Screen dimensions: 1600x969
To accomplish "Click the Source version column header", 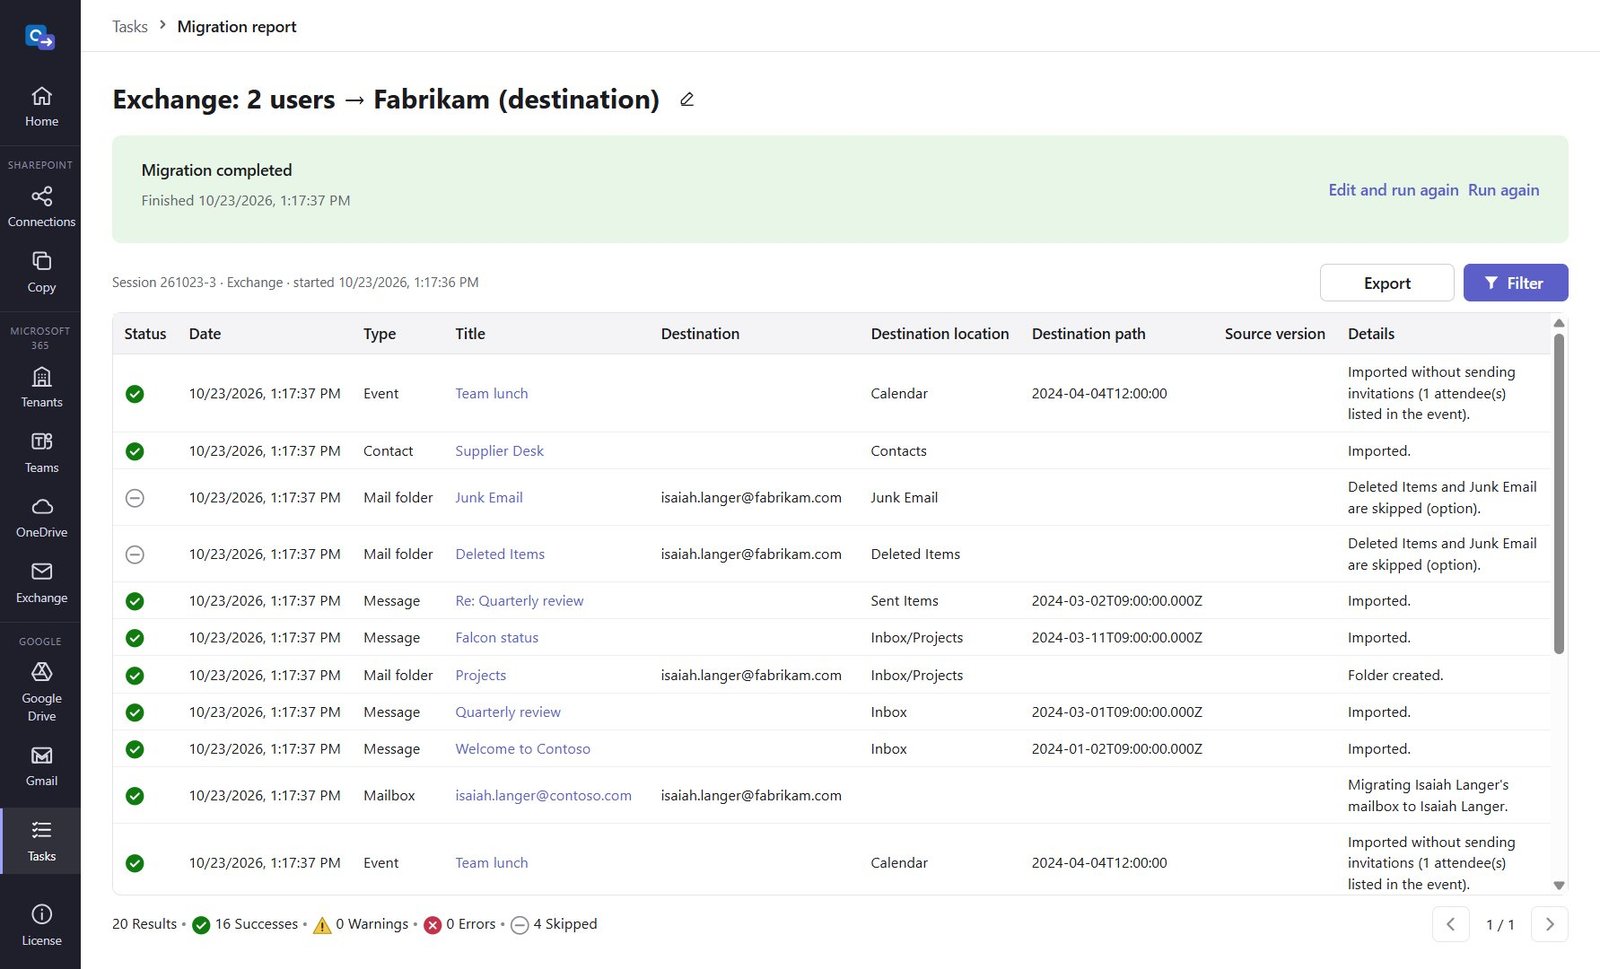I will (1275, 334).
